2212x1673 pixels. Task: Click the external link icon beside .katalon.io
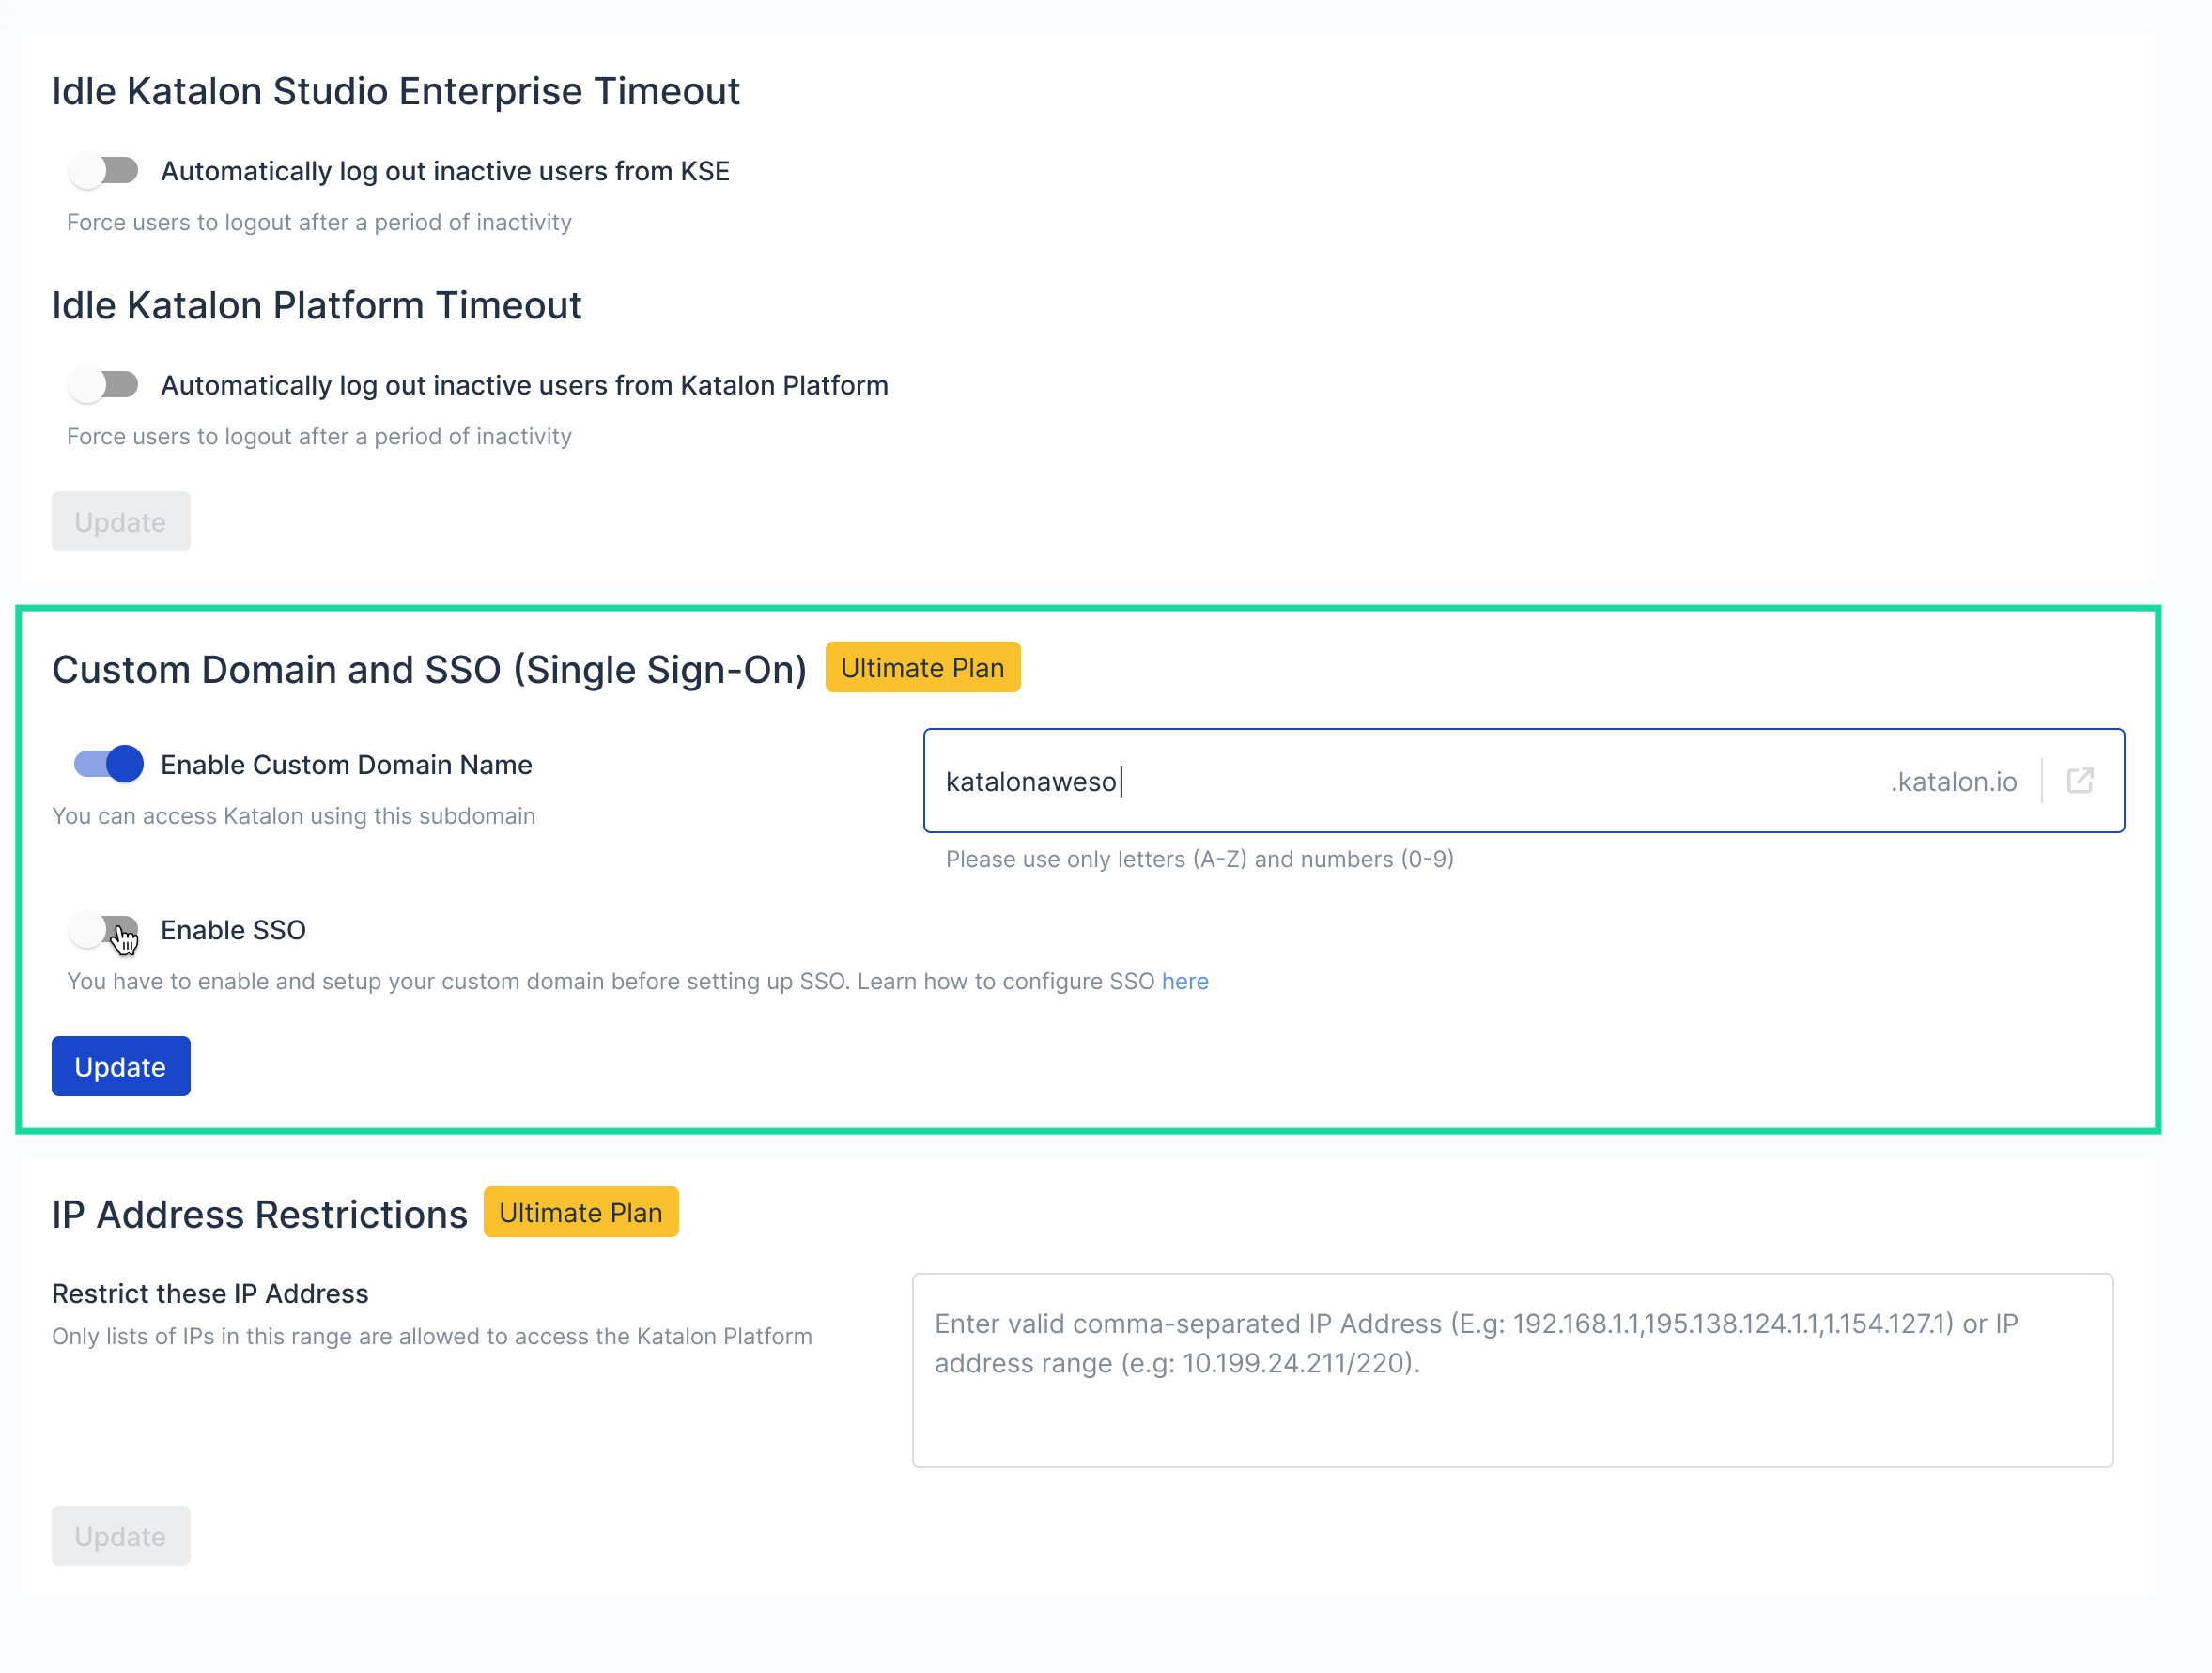(2080, 780)
